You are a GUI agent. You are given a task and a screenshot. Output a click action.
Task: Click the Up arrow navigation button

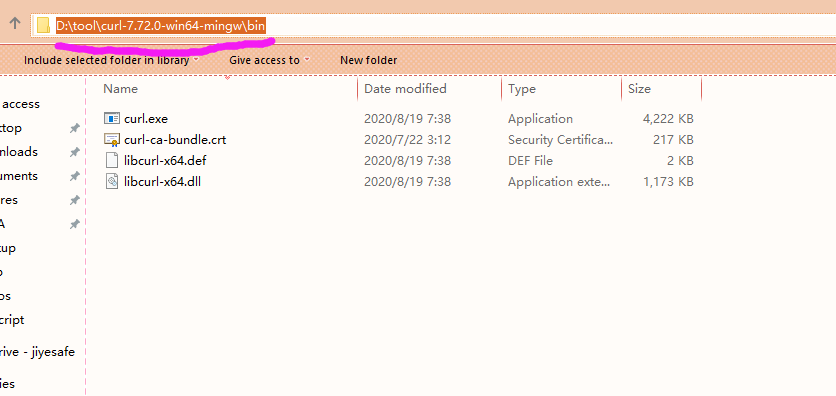click(15, 23)
